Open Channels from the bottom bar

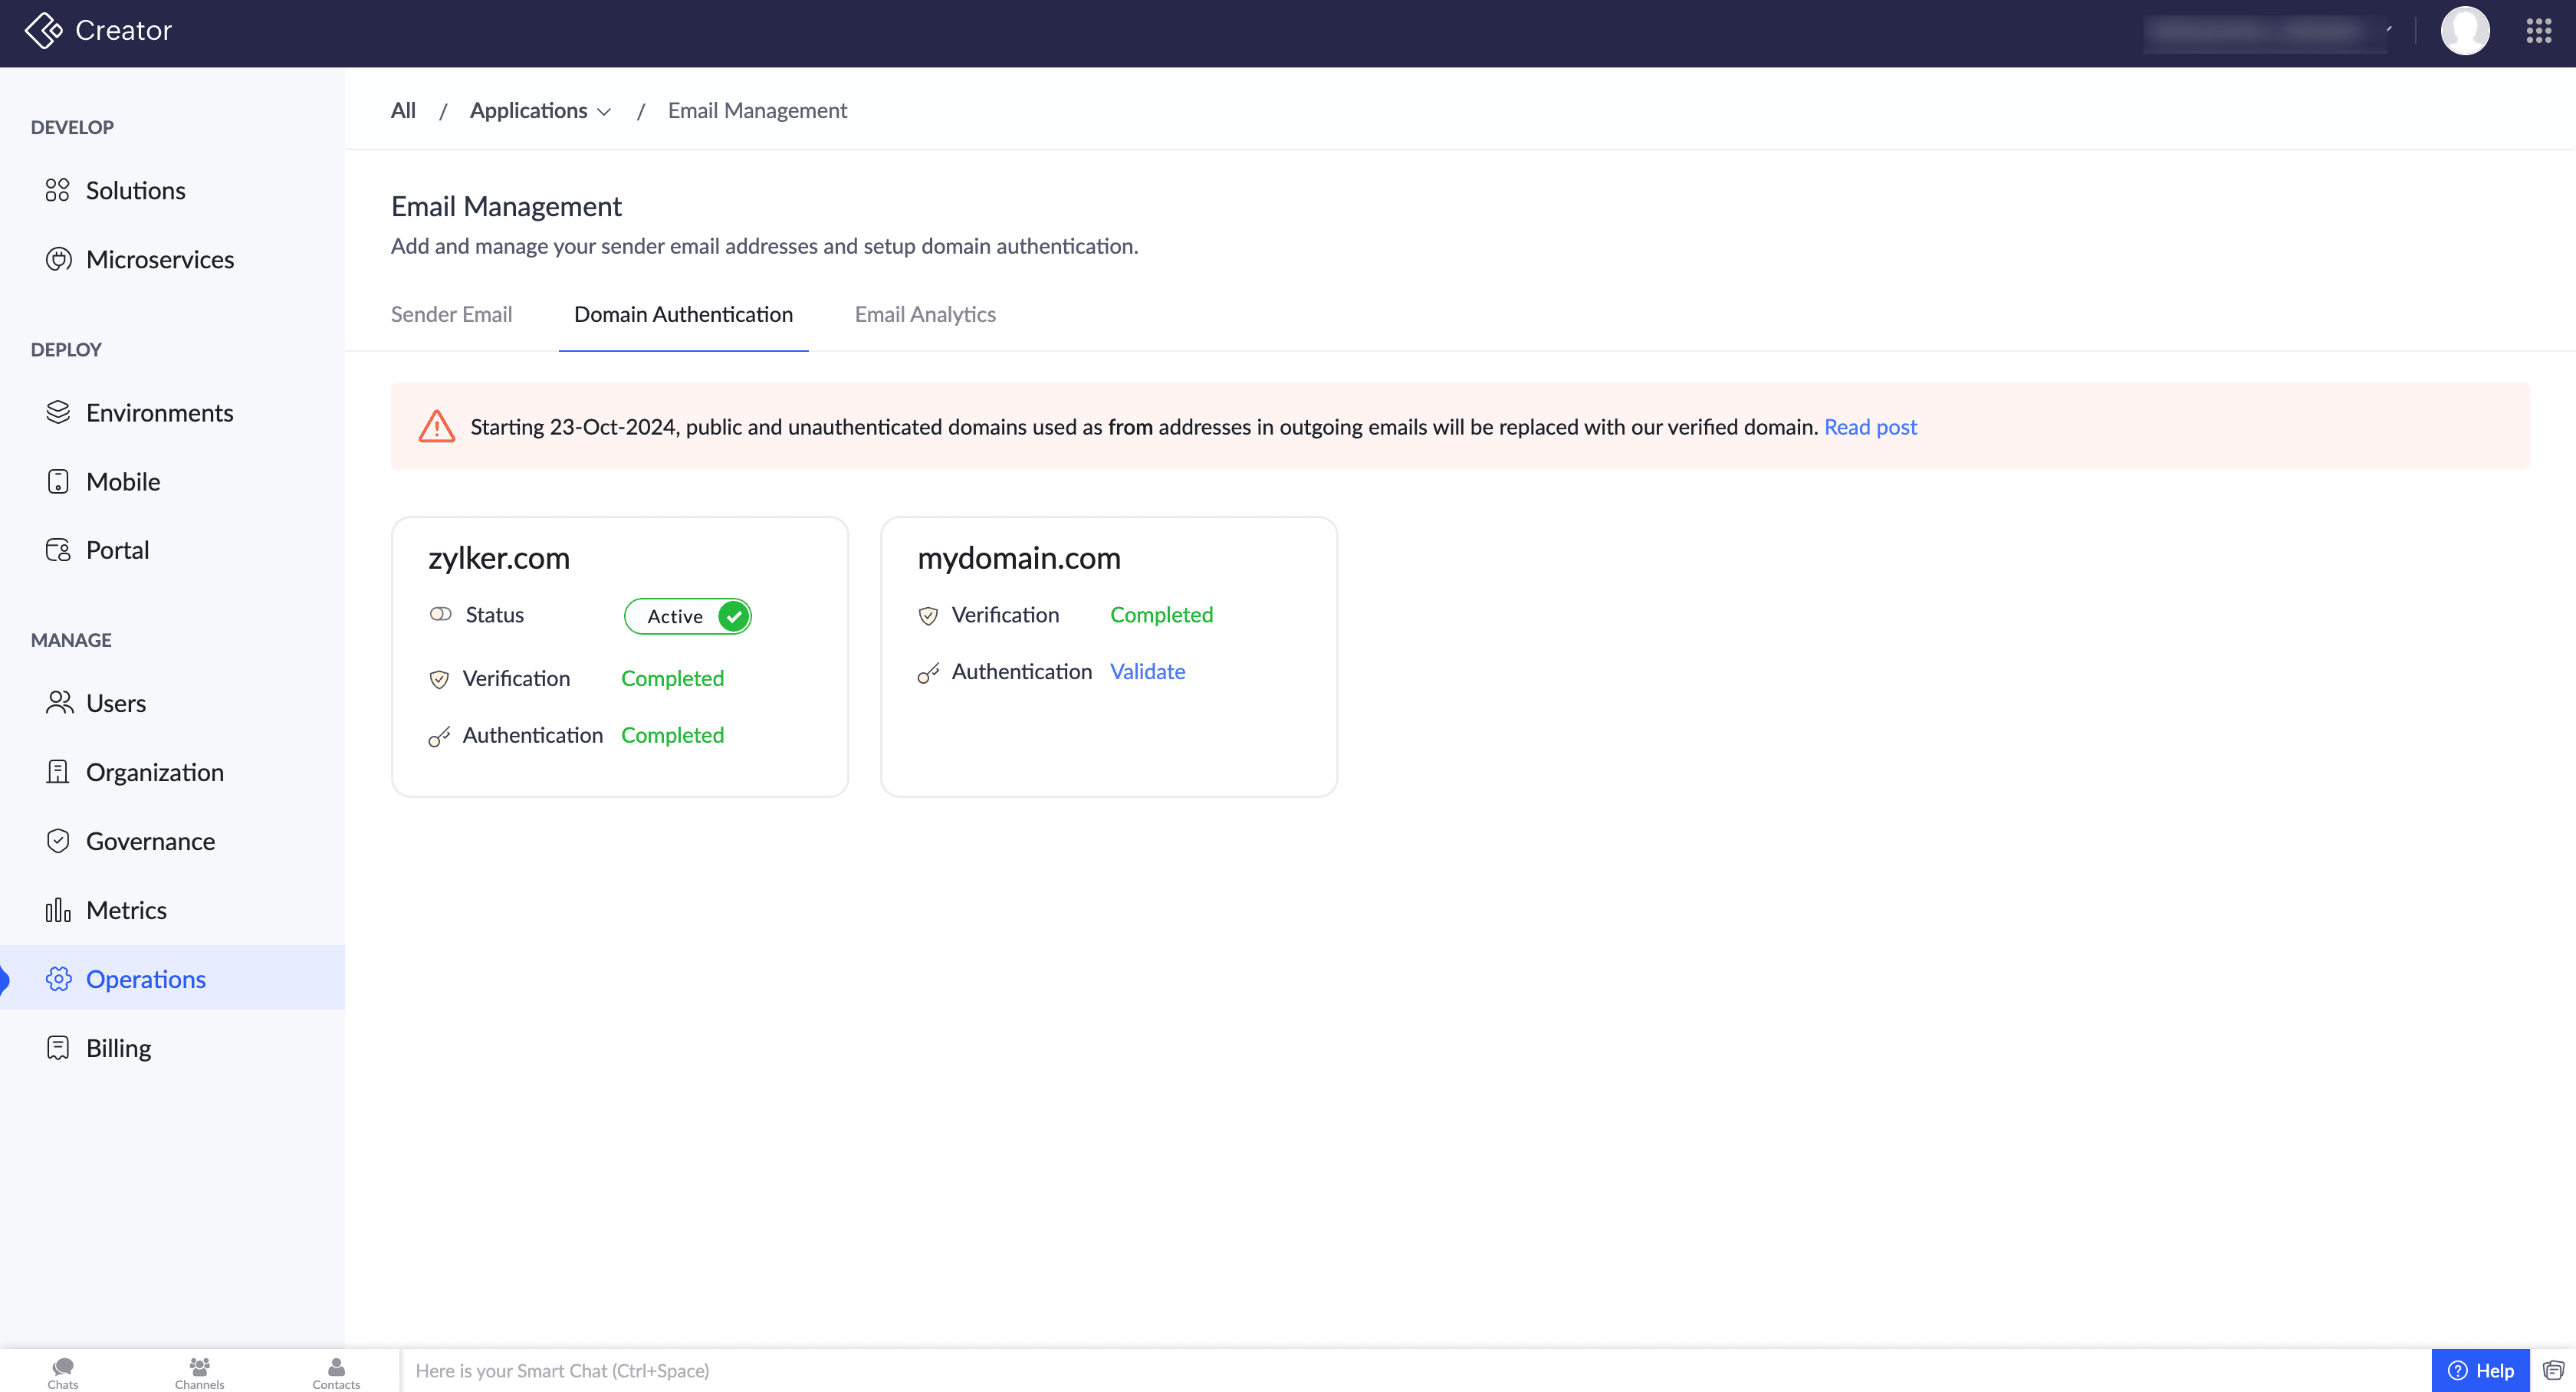(x=199, y=1371)
